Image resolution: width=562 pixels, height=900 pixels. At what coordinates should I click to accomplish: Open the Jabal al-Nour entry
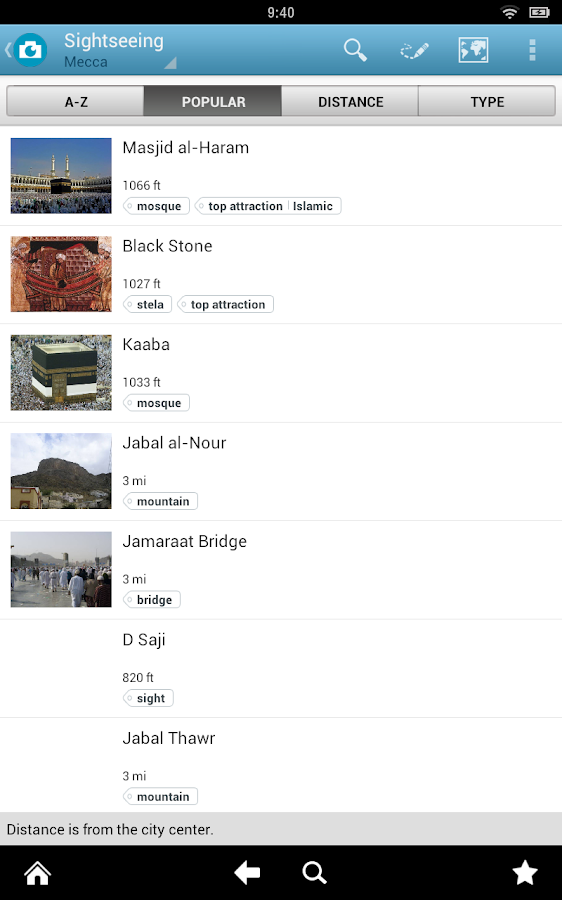(x=281, y=471)
